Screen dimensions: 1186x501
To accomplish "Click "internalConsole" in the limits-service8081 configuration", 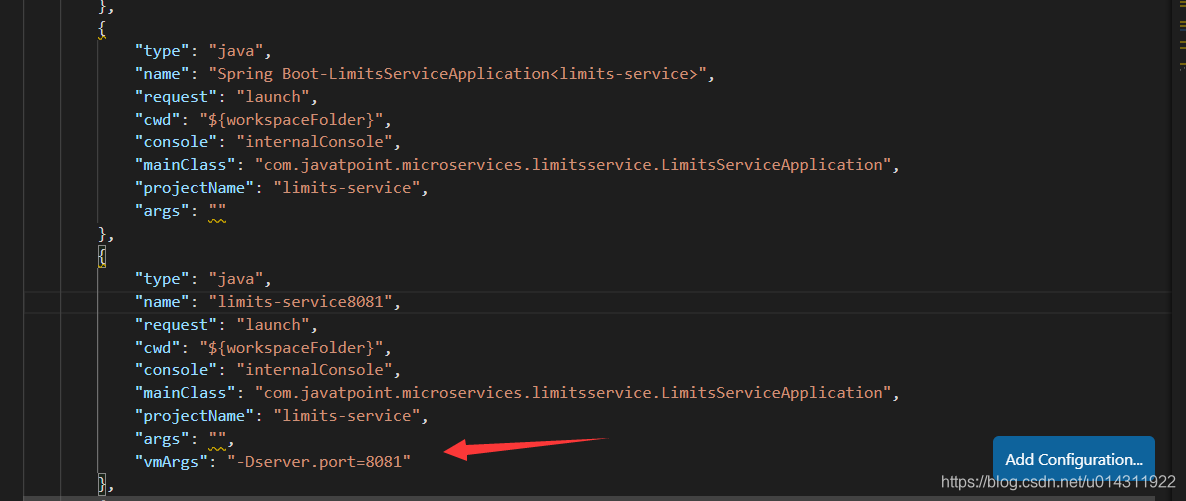I will coord(315,370).
